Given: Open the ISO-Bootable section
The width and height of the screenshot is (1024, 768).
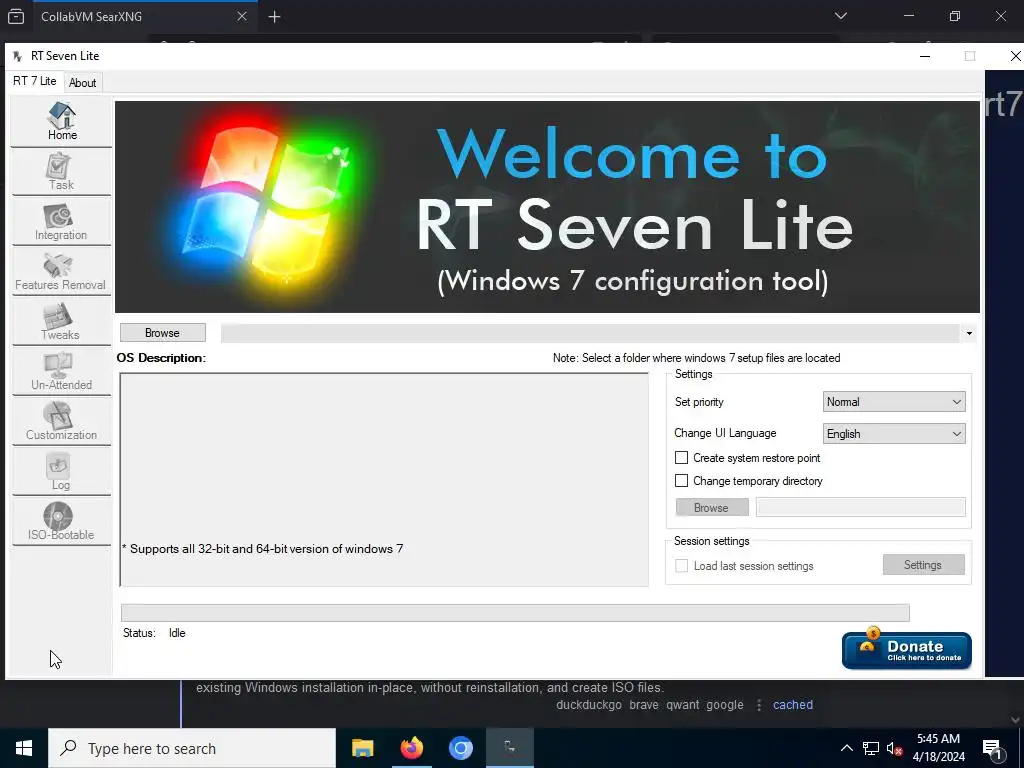Looking at the screenshot, I should pyautogui.click(x=61, y=522).
